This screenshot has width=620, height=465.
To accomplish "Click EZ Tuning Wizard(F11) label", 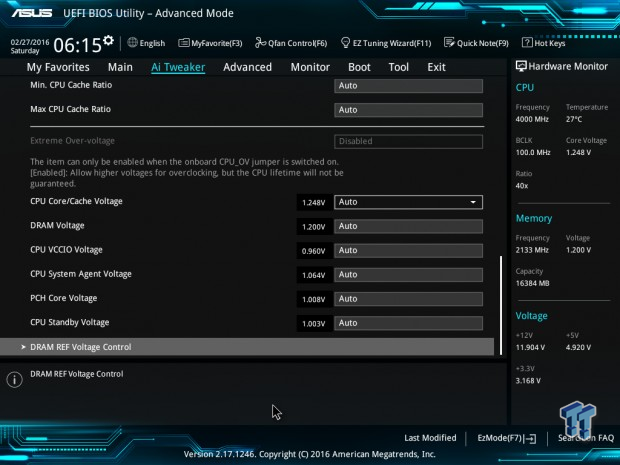I will tap(392, 43).
